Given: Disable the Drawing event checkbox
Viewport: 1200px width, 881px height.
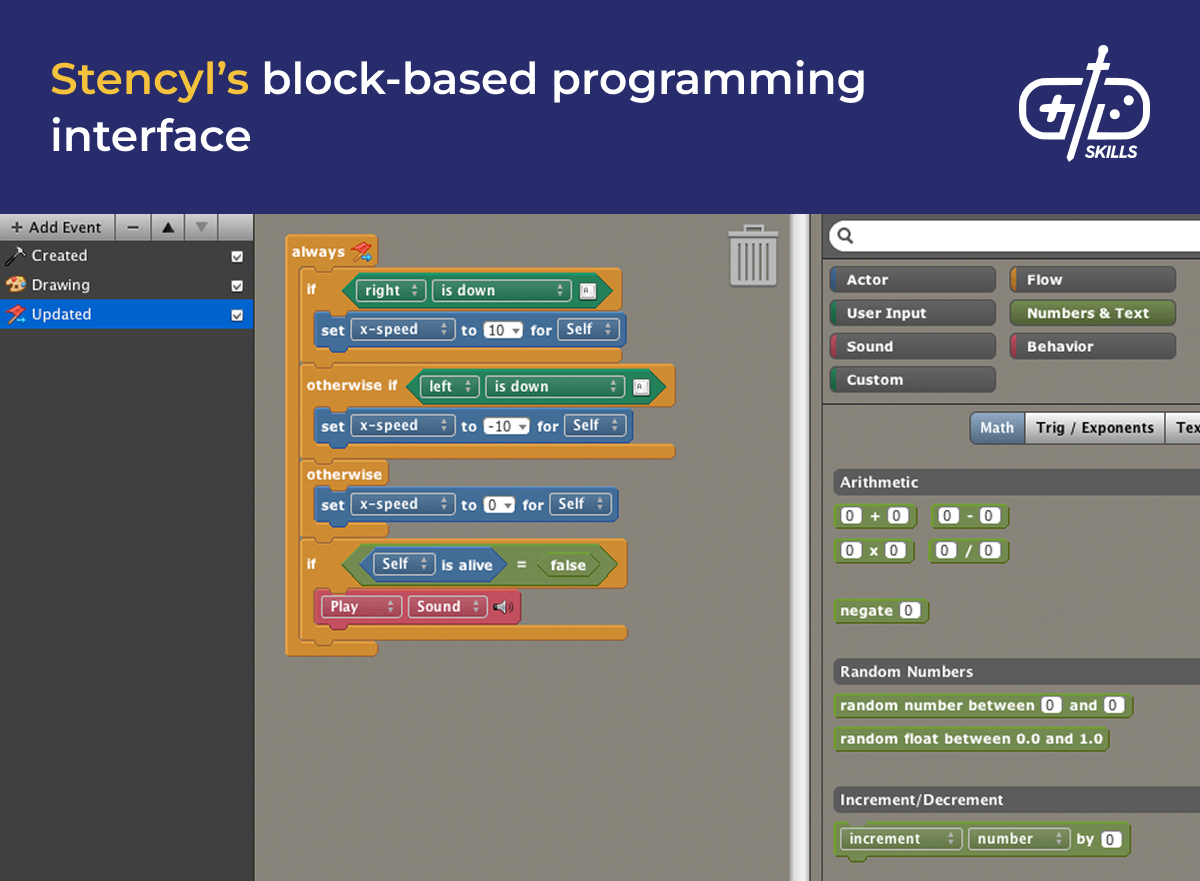Looking at the screenshot, I should pos(236,285).
